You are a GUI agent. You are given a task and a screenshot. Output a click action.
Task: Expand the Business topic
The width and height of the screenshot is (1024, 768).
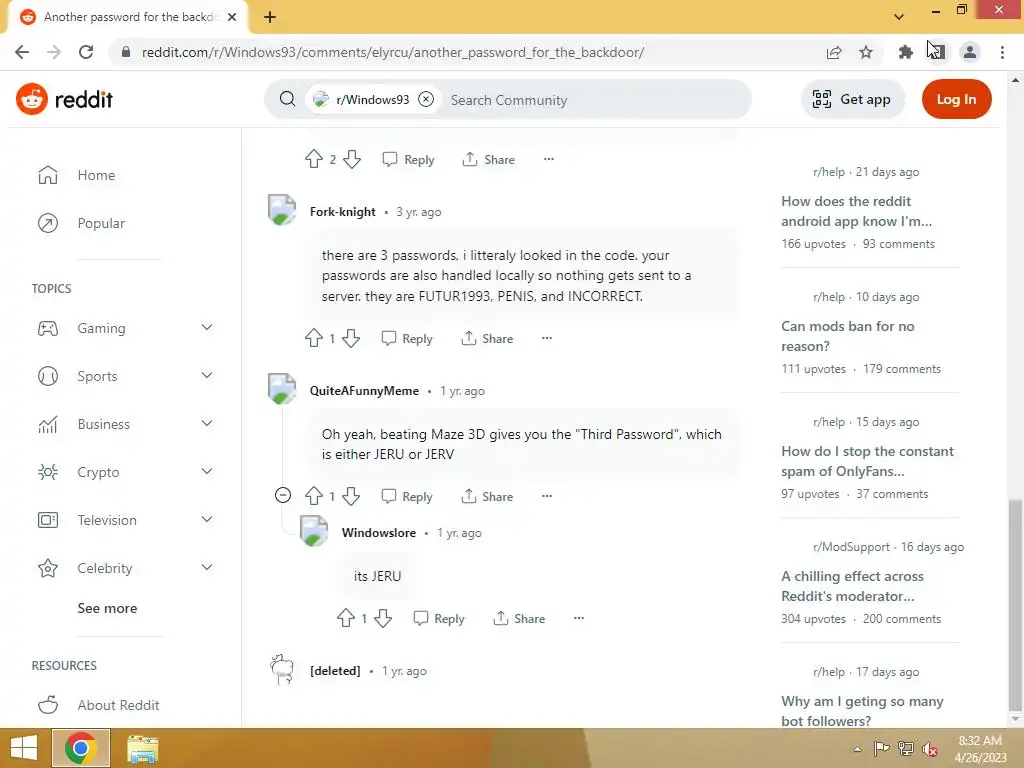[206, 423]
